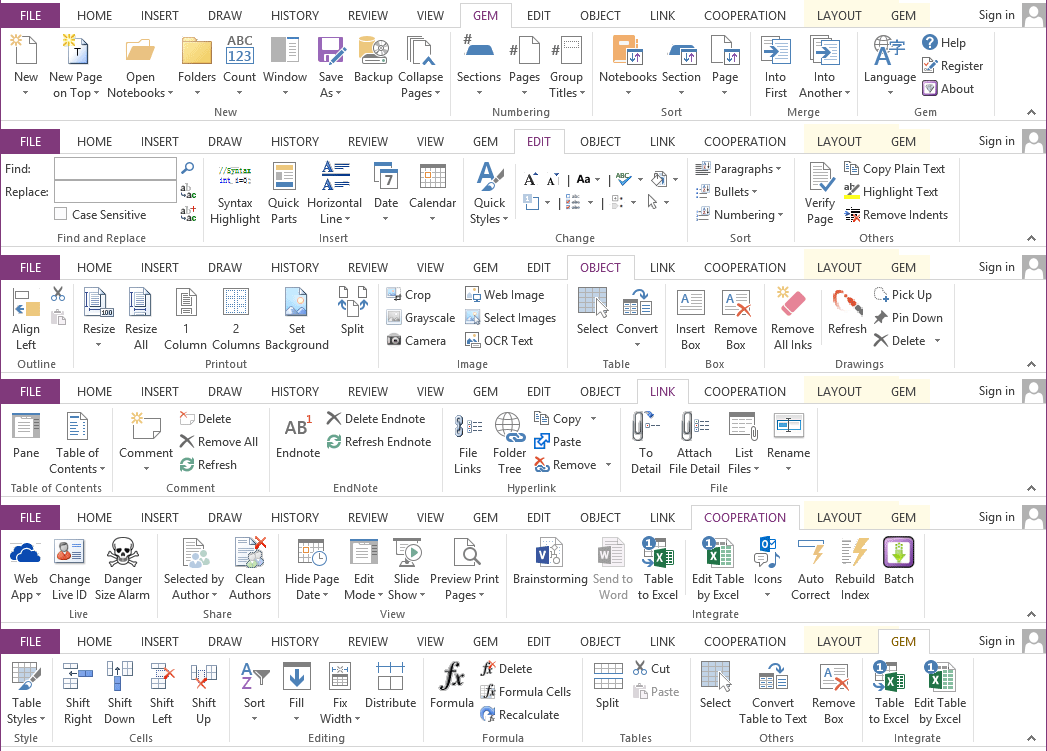Select the Formula tool
The image size is (1047, 751).
pos(451,690)
